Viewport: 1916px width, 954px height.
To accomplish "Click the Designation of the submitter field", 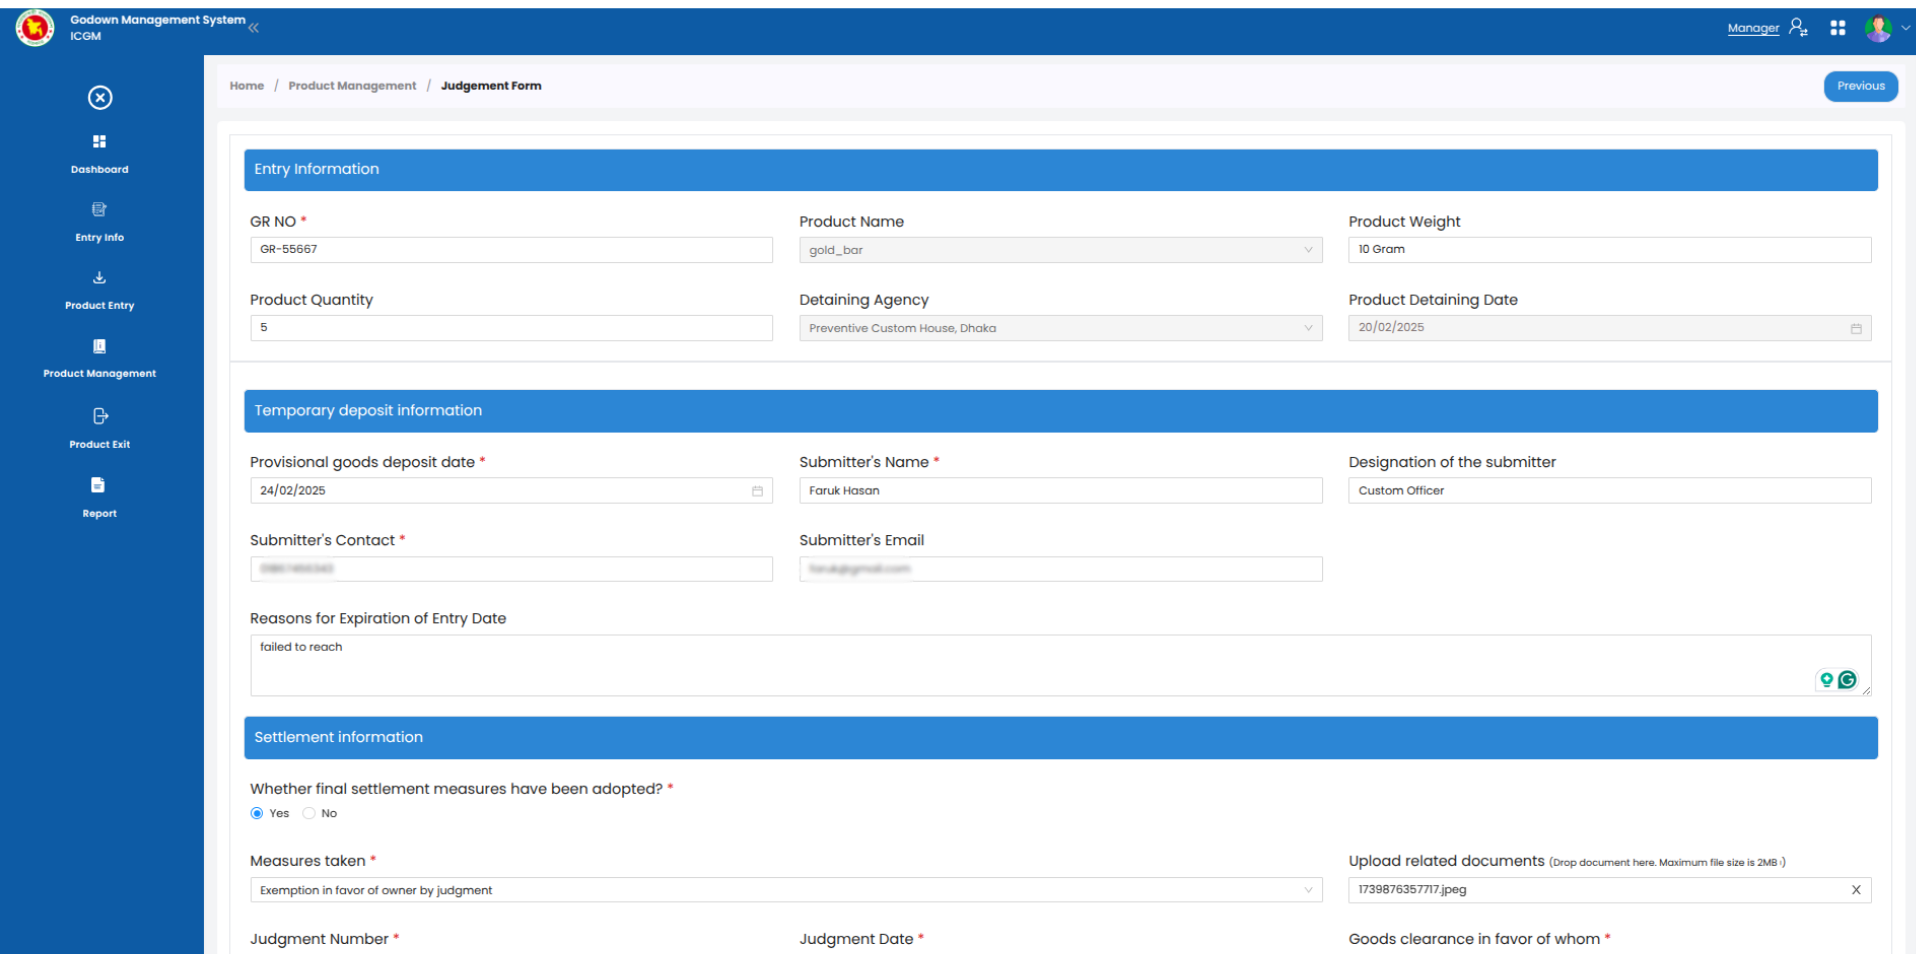I will 1609,490.
